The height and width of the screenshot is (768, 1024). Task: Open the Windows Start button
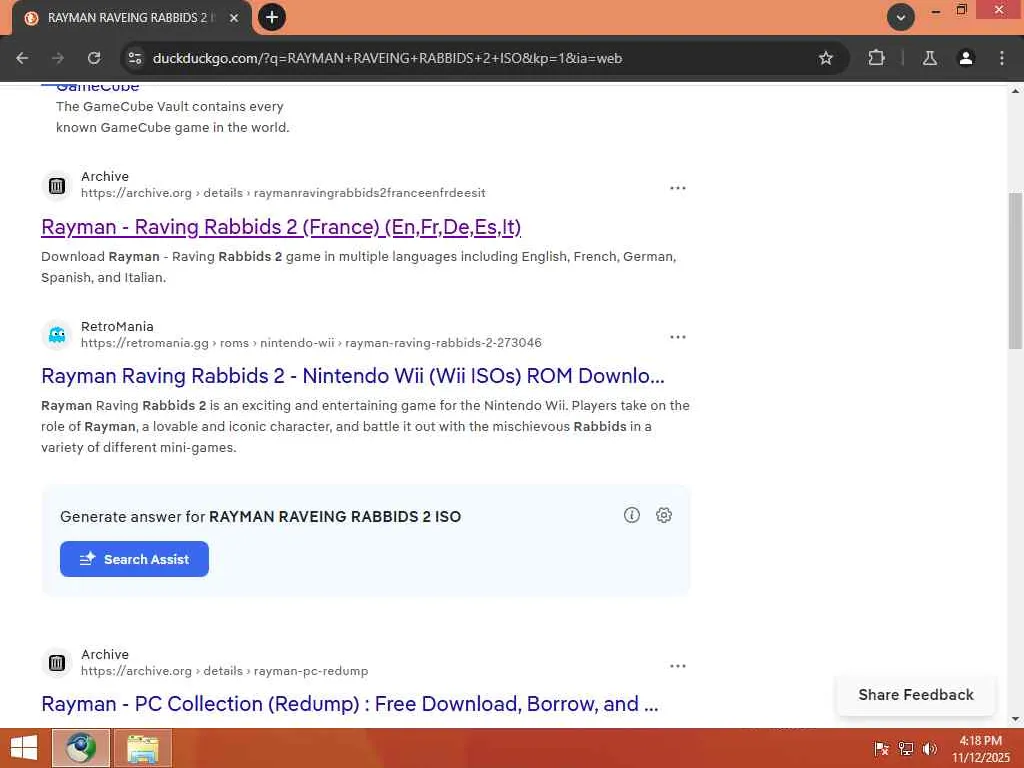(x=24, y=748)
